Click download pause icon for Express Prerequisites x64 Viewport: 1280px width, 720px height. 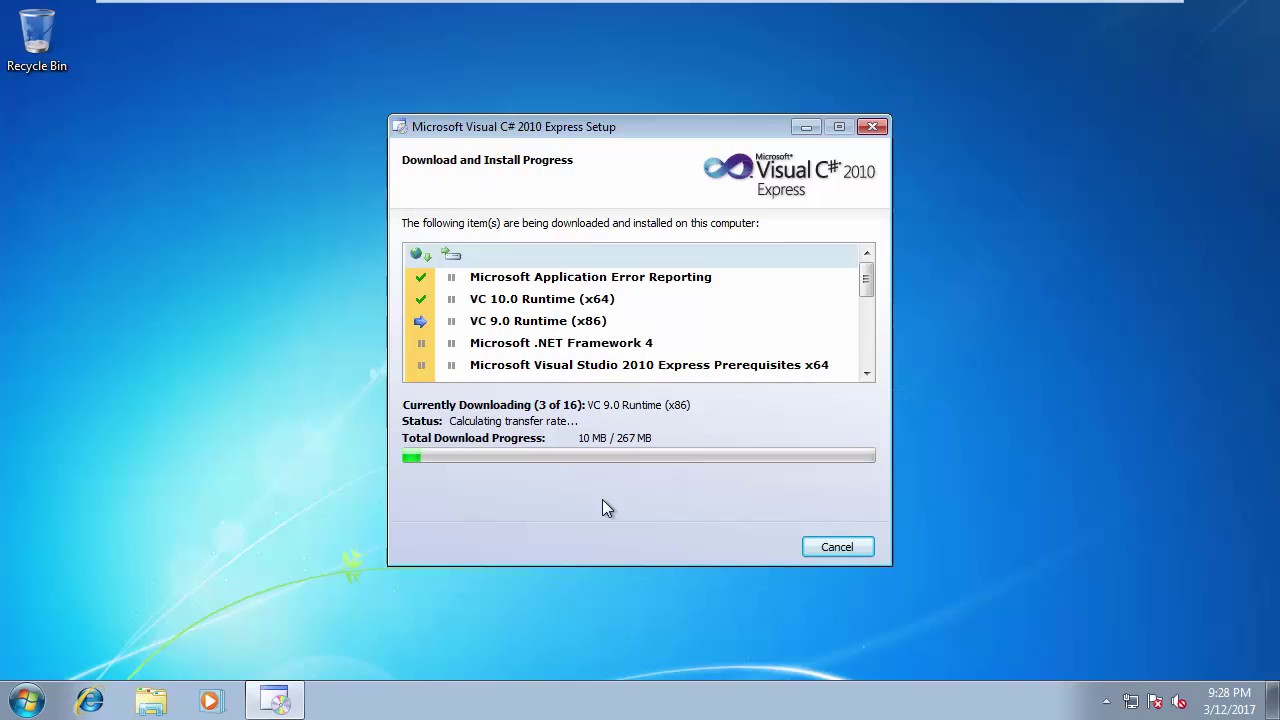click(421, 365)
